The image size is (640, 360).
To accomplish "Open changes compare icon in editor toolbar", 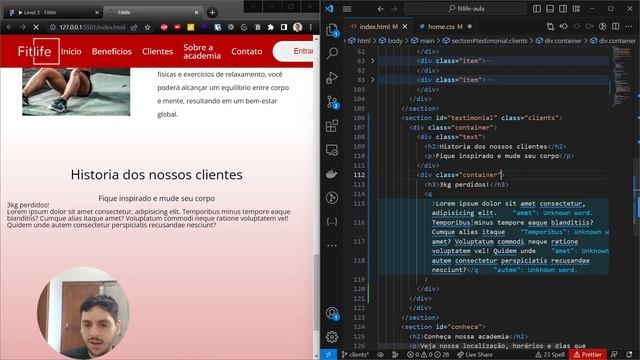I will tap(550, 27).
